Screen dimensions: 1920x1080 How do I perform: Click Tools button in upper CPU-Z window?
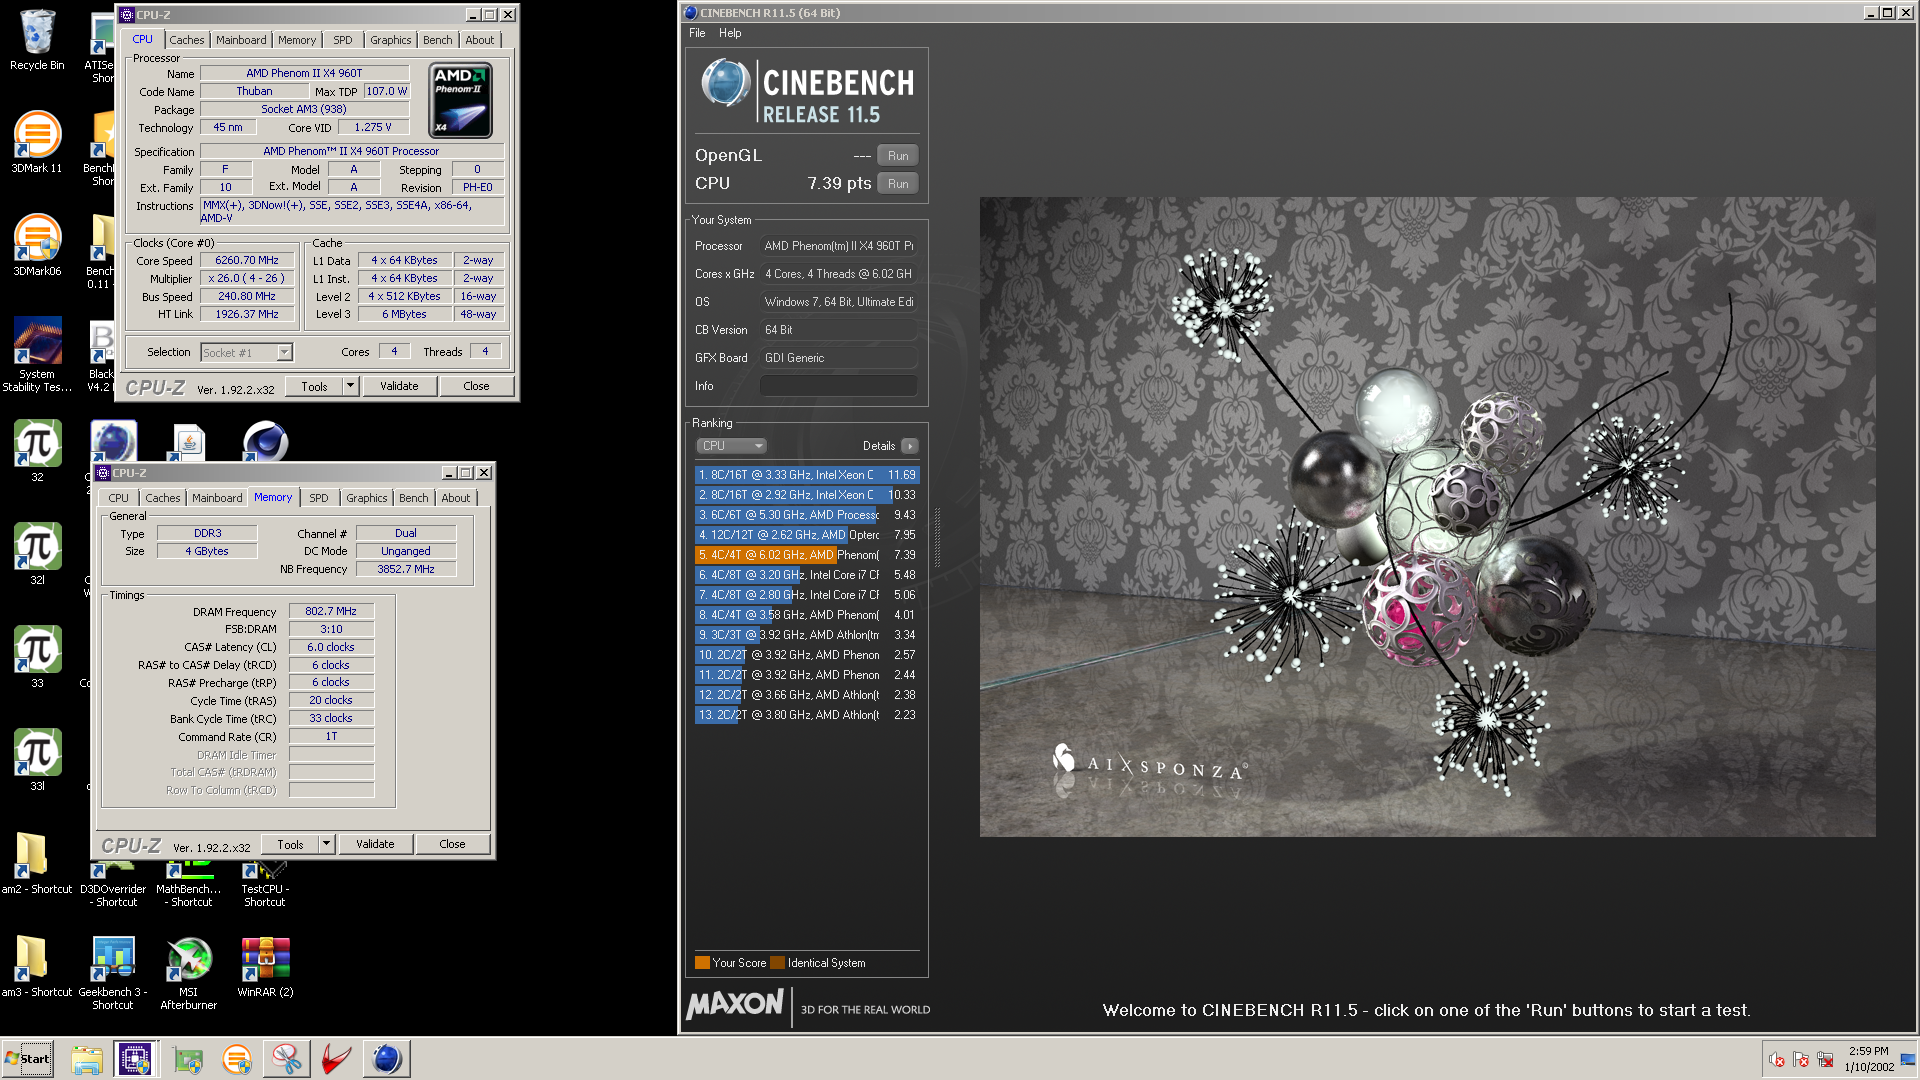(x=314, y=386)
